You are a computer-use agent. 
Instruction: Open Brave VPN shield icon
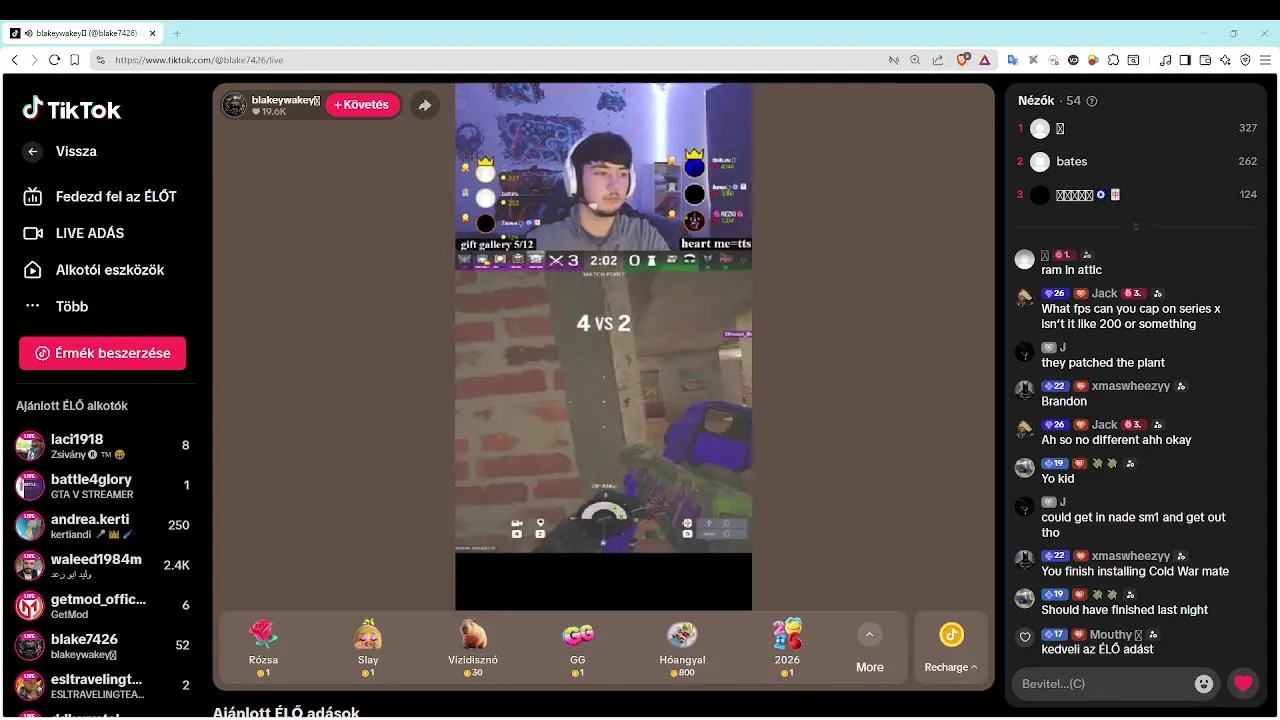1245,60
